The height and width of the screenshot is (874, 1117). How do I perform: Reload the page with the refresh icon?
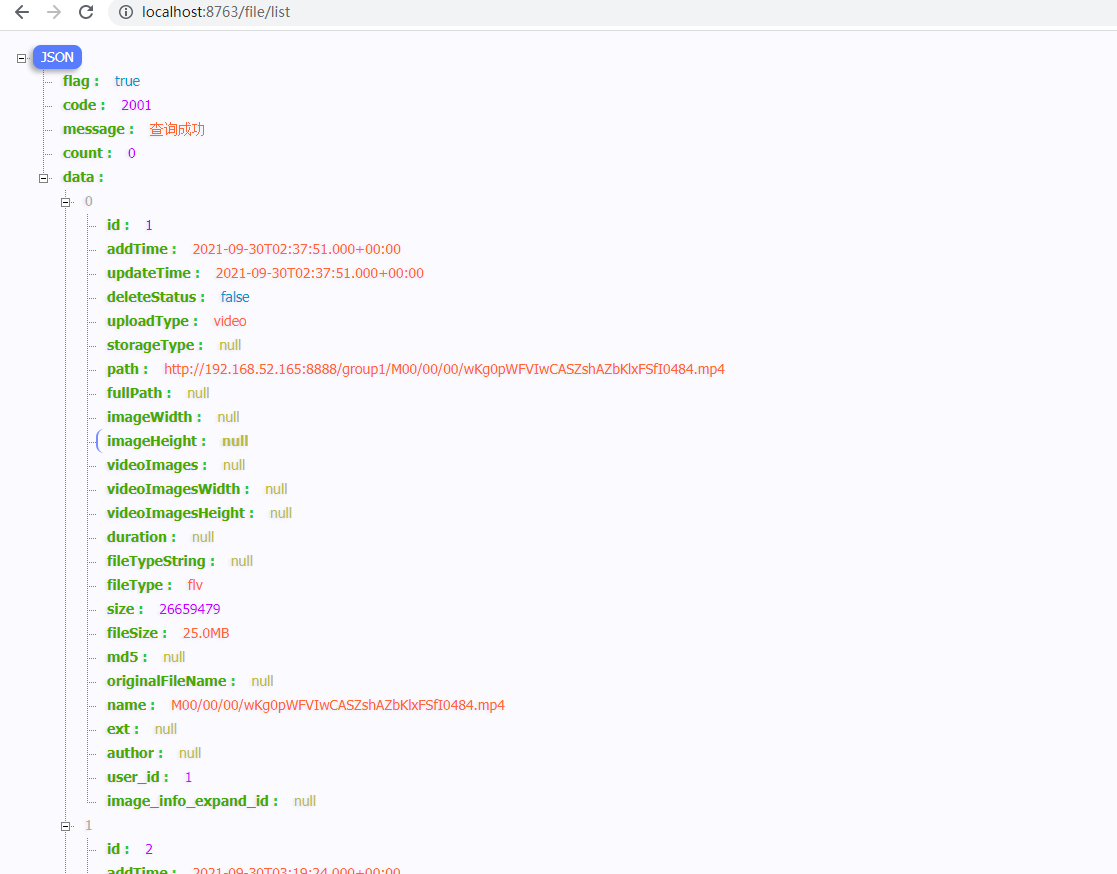coord(86,12)
